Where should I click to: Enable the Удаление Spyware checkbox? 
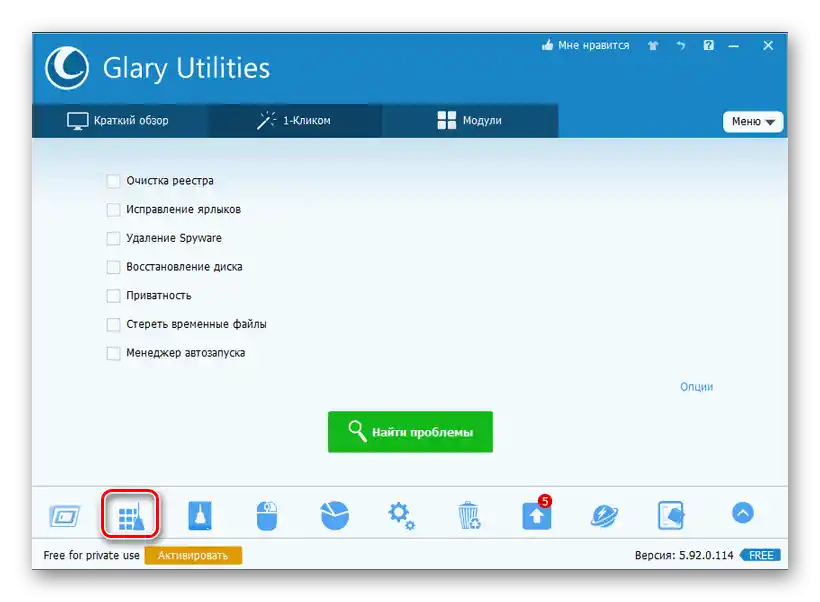point(113,238)
